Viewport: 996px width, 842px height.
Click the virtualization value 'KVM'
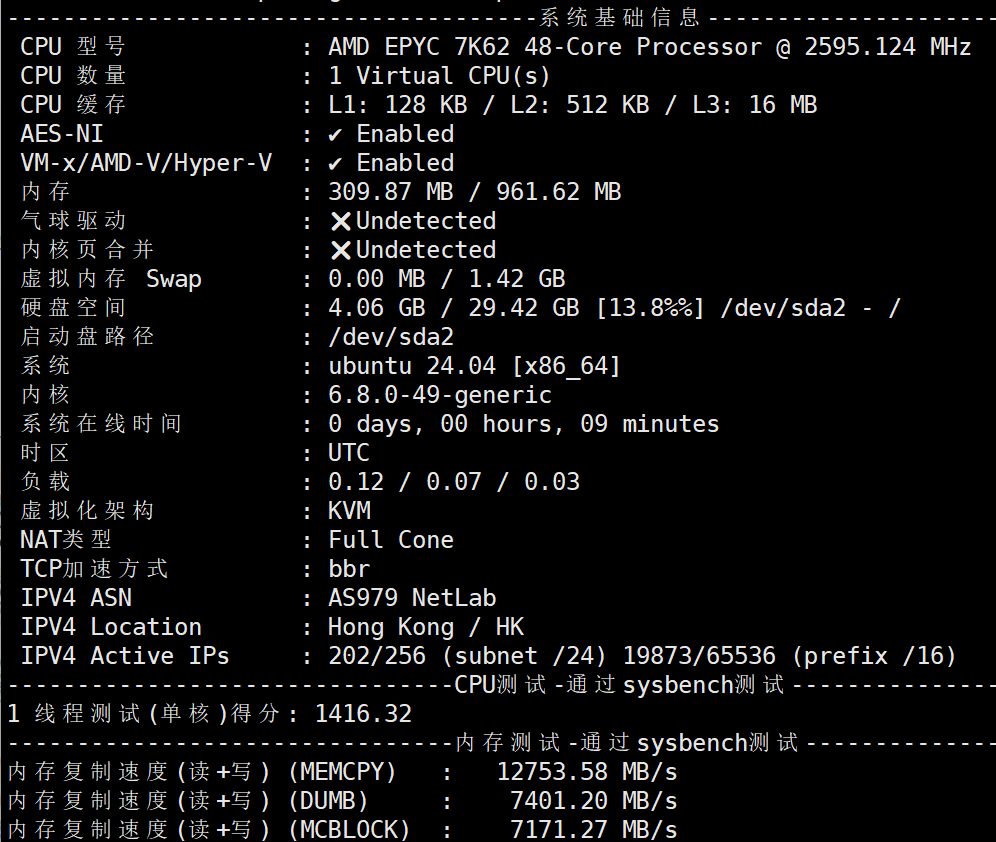[x=349, y=511]
